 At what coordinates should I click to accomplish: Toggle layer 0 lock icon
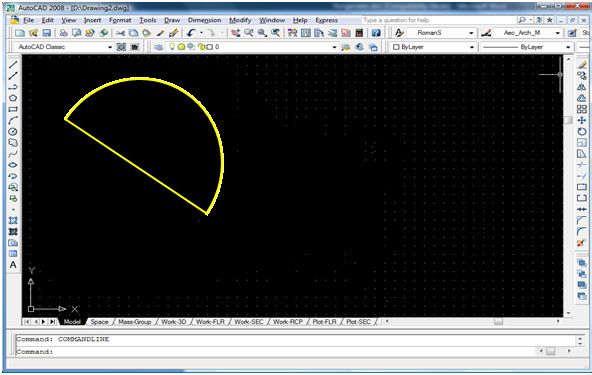point(201,47)
